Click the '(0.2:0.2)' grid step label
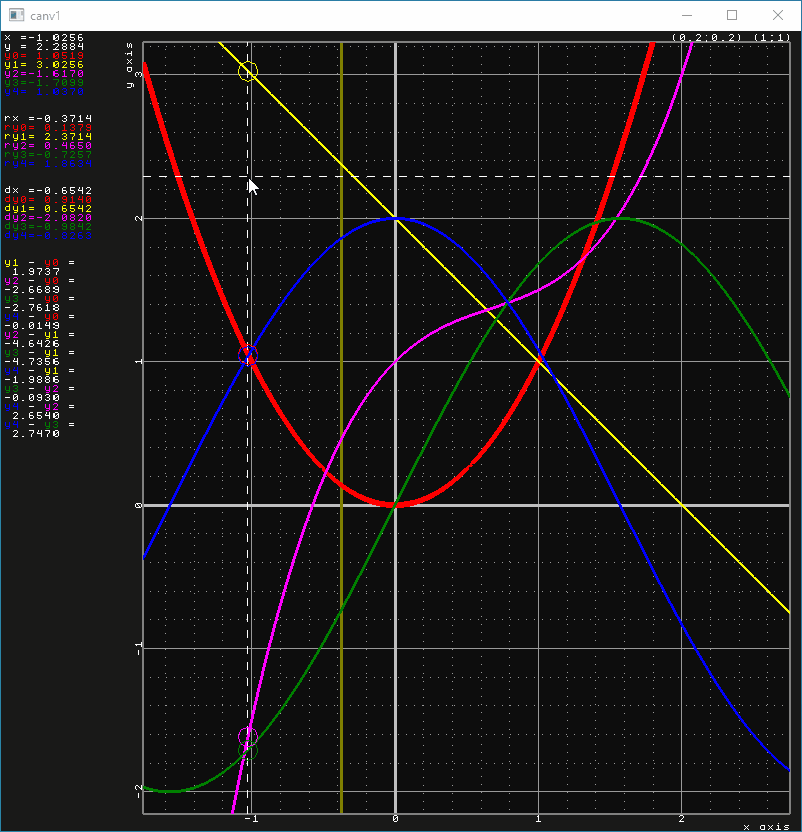The width and height of the screenshot is (802, 832). point(707,38)
